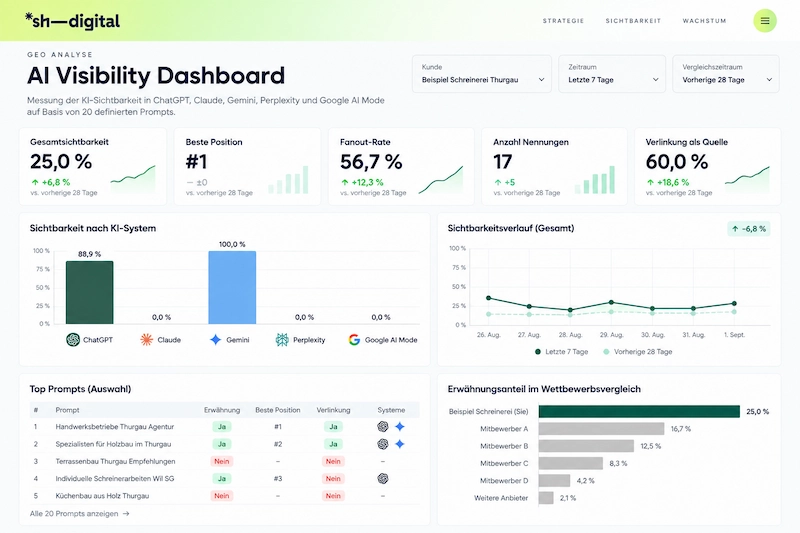Click ChatGPT icon in Schreinerarbeiten Wil SG row

383,478
